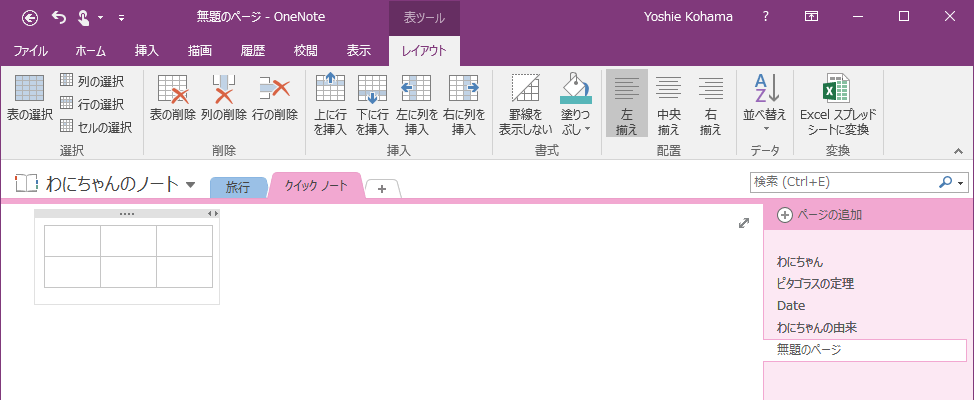Click the search magnifier icon
Viewport: 974px width, 400px height.
[x=945, y=182]
